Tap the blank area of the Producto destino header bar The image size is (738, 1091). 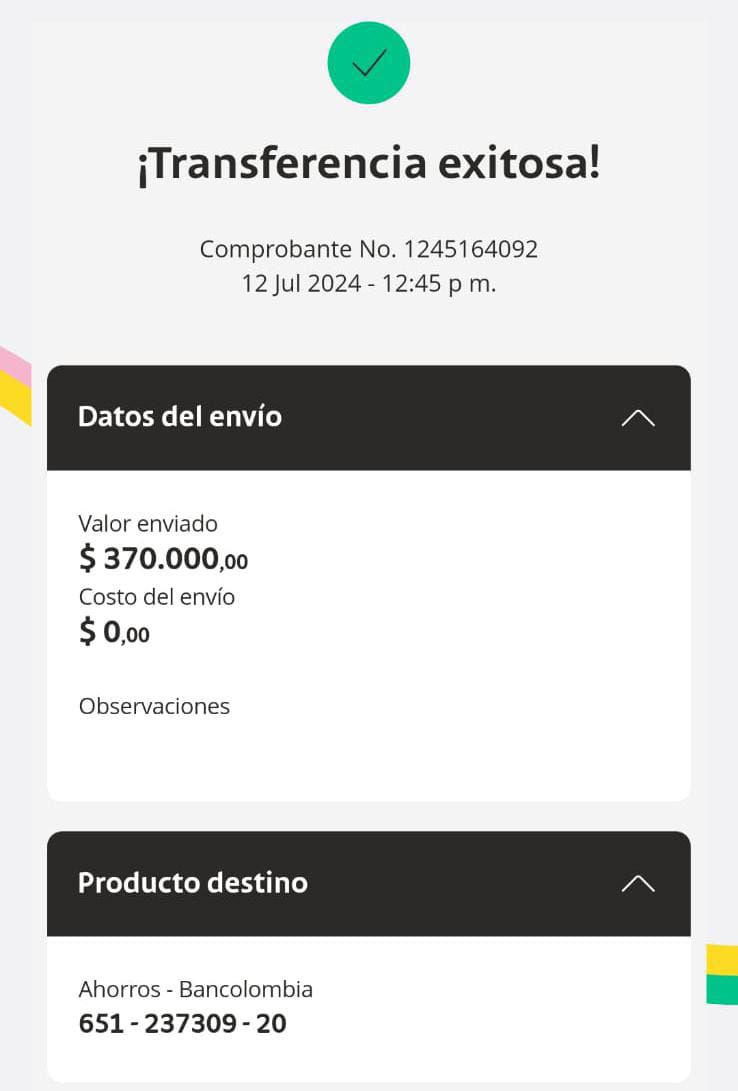tap(460, 884)
